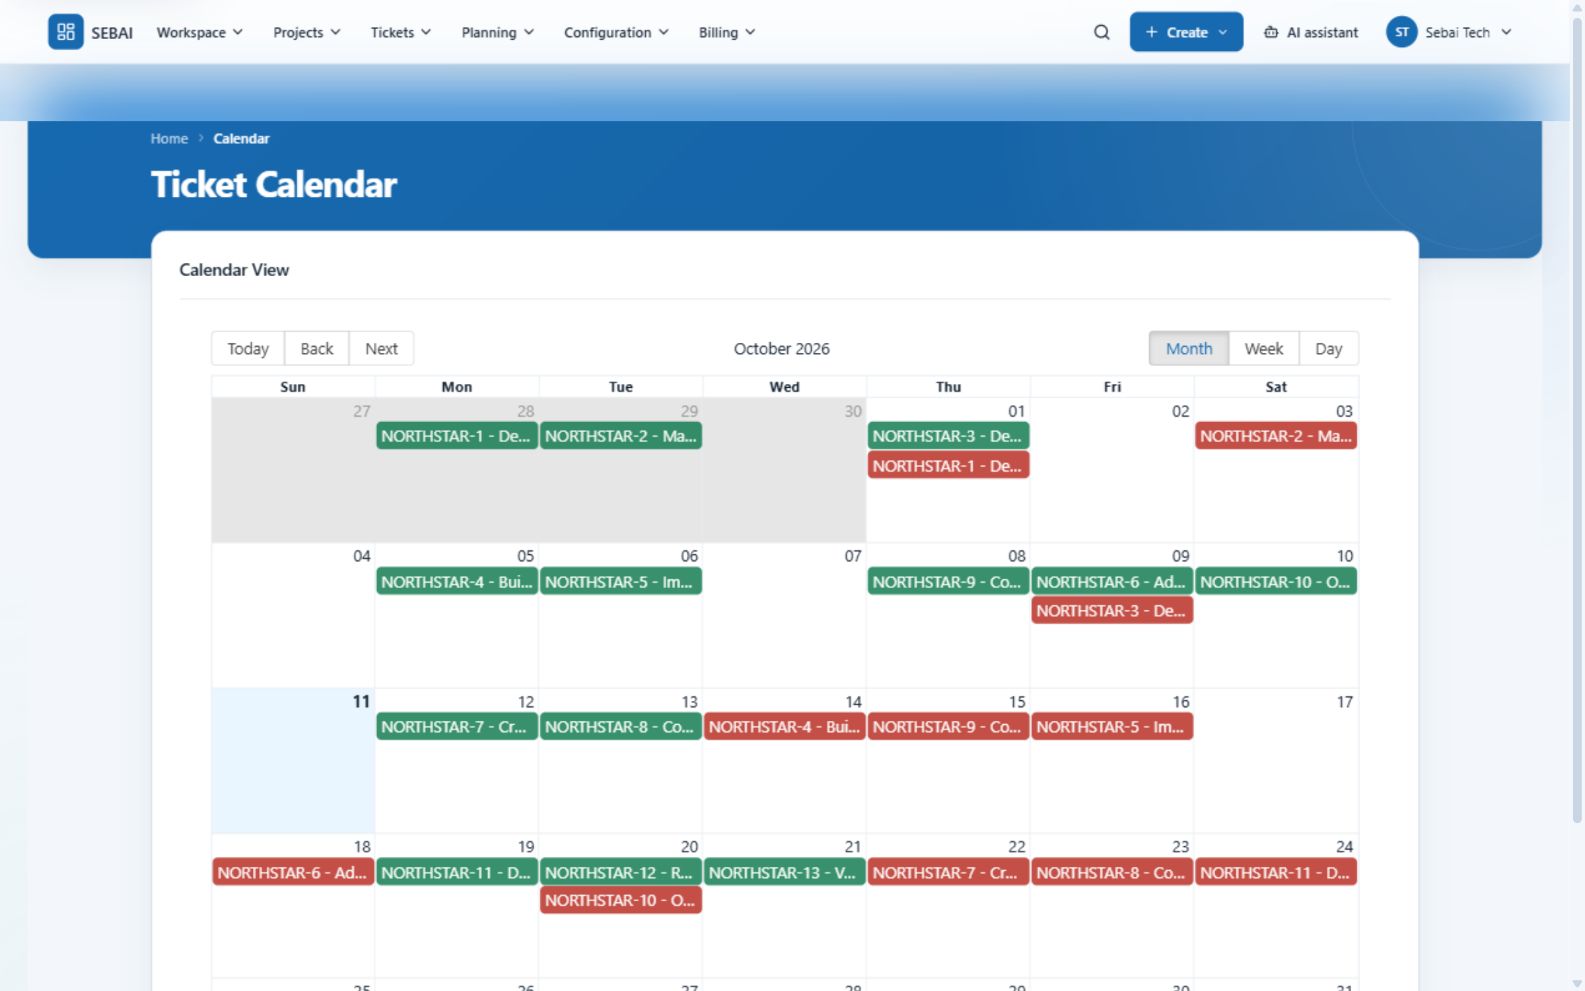
Task: Open green NORTHSTAR-1 event on the 28th
Action: pyautogui.click(x=457, y=436)
